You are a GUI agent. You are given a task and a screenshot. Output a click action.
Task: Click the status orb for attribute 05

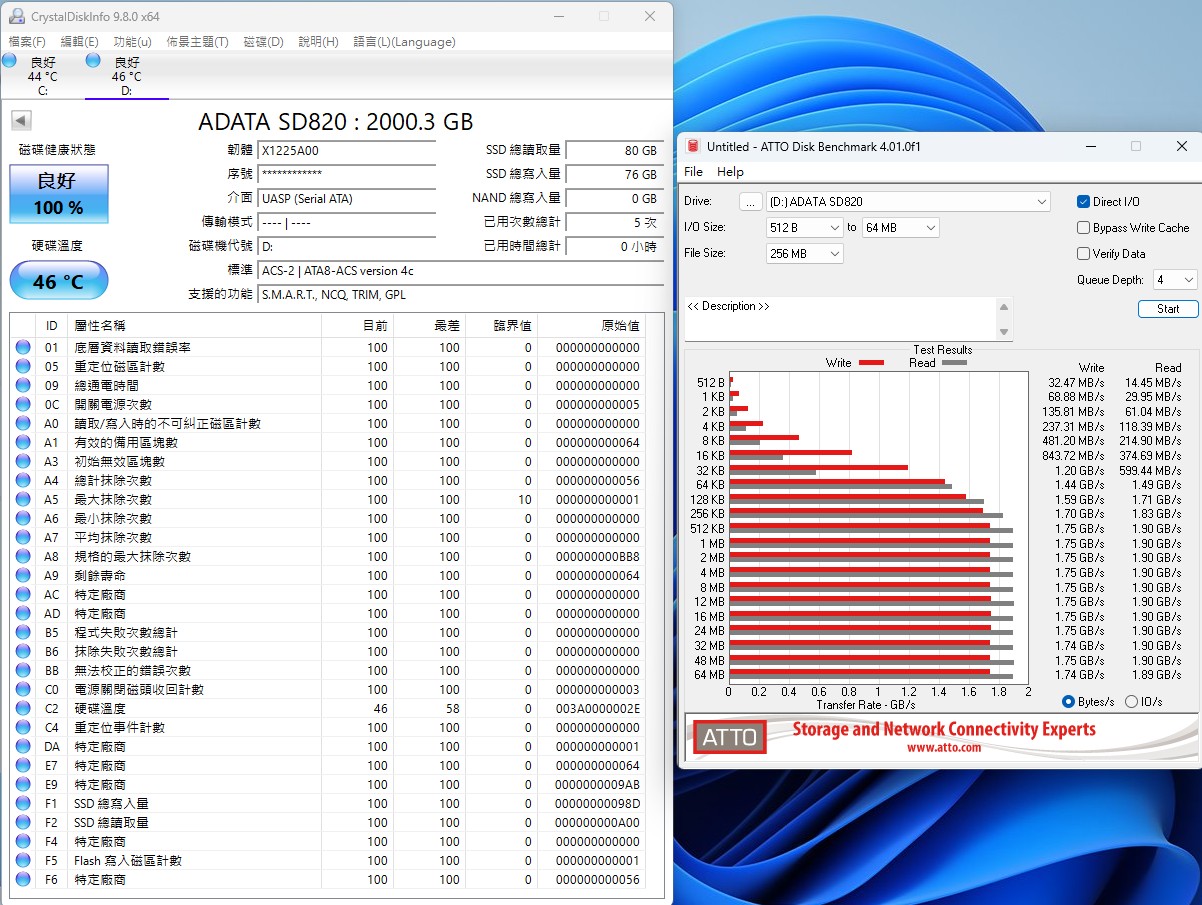pyautogui.click(x=22, y=366)
